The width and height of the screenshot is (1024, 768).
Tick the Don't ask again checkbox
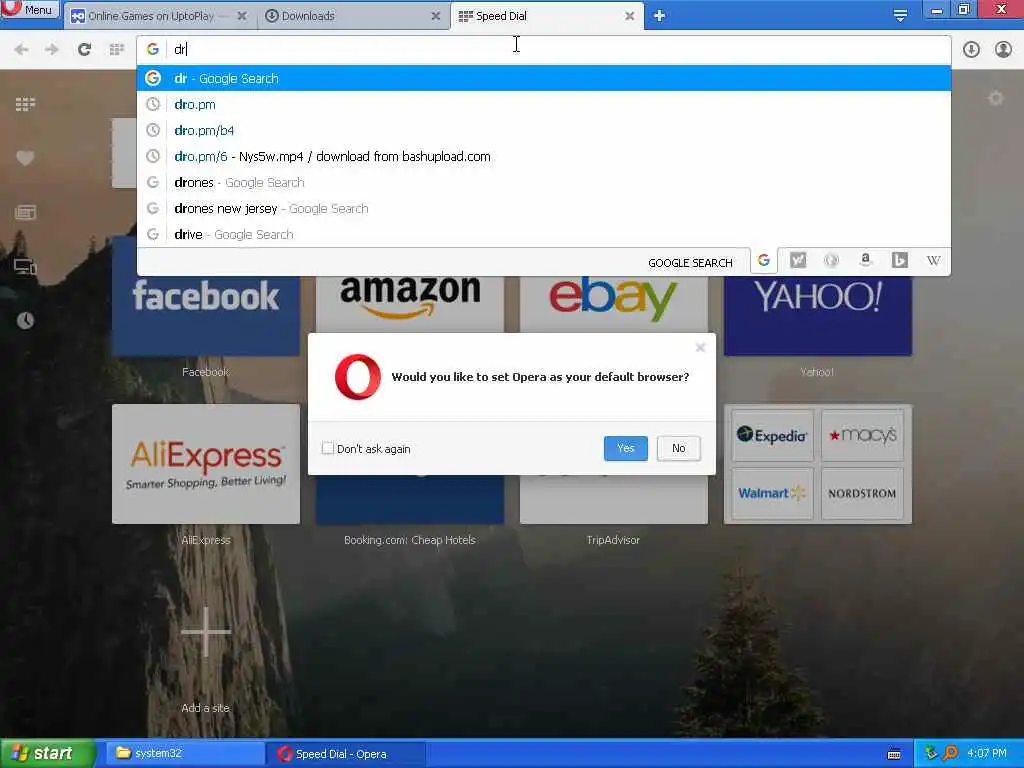[x=328, y=448]
